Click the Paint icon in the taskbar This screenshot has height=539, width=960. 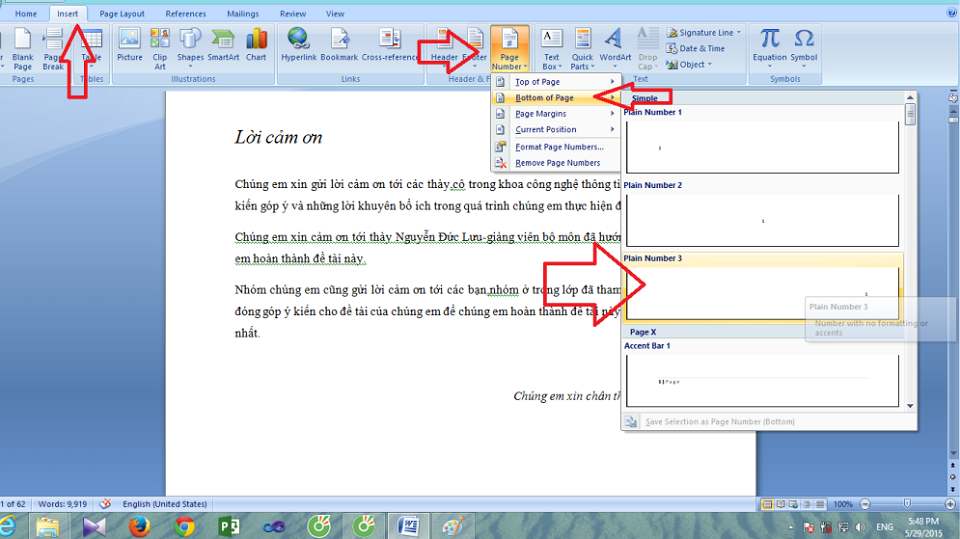point(453,526)
